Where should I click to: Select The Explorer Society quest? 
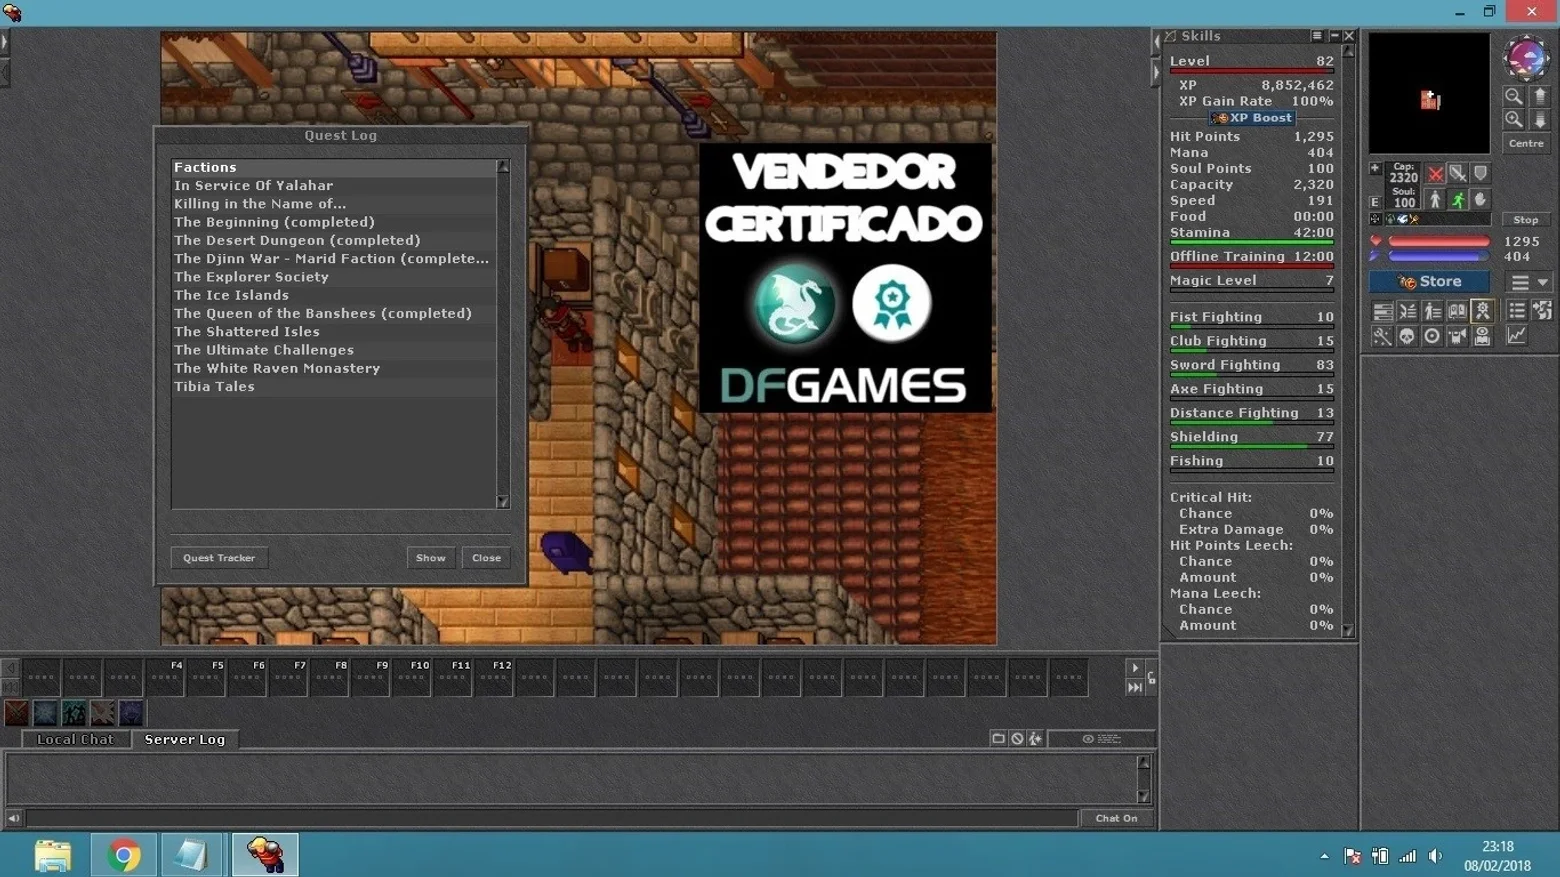coord(334,277)
